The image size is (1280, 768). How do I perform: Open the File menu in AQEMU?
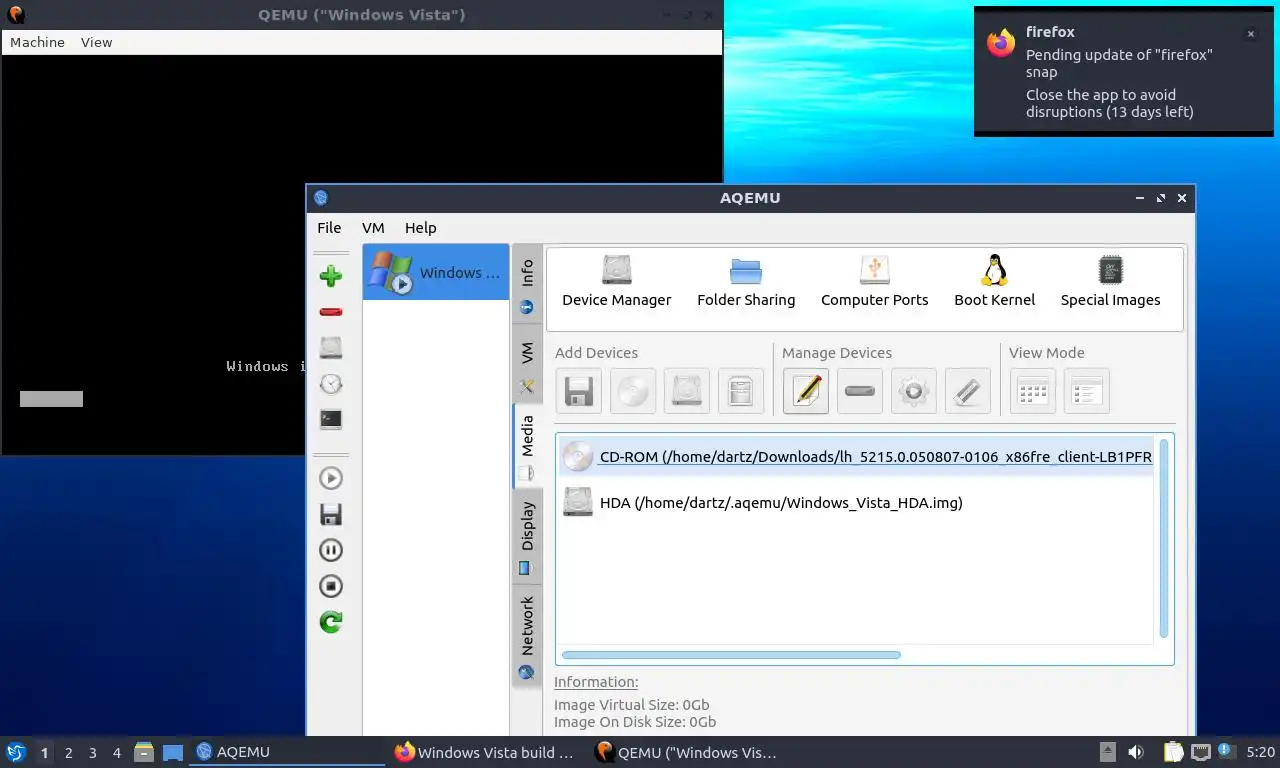click(329, 228)
